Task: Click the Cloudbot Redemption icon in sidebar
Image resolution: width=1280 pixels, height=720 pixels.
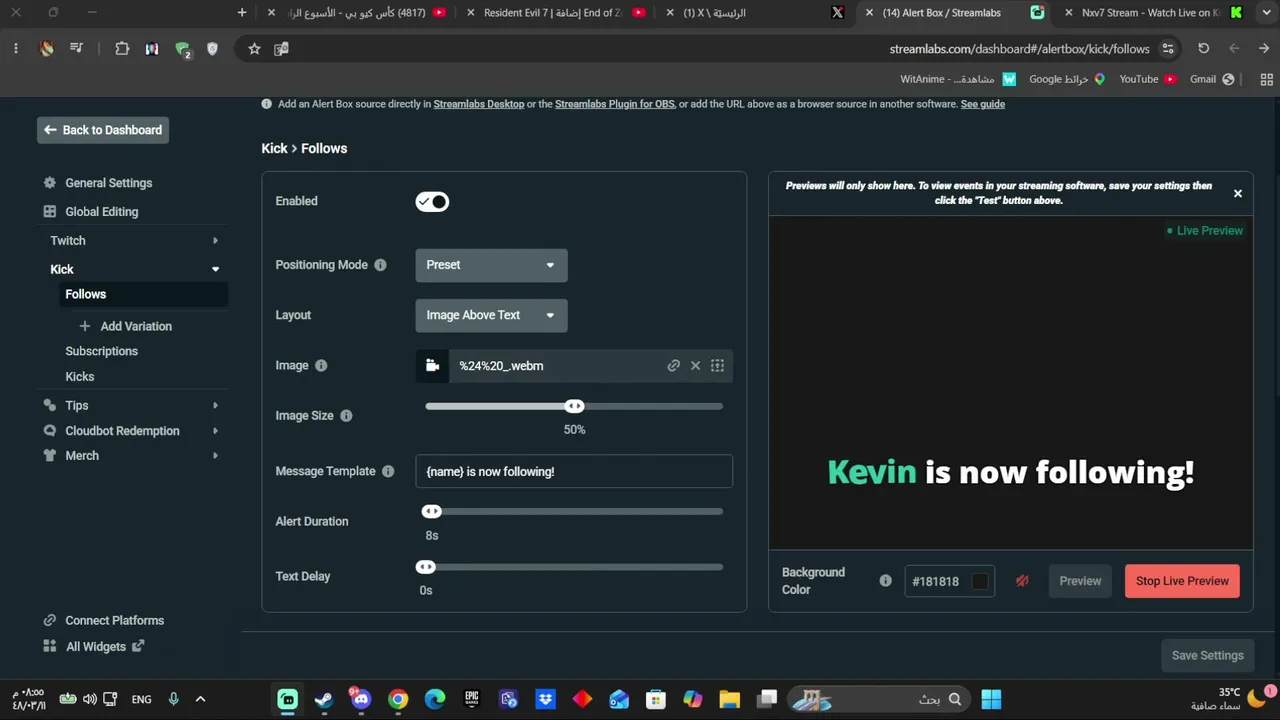Action: tap(50, 431)
